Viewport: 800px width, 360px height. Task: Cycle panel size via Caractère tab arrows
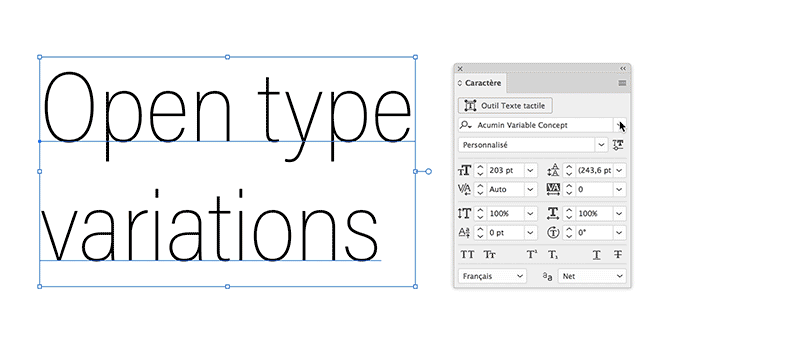pyautogui.click(x=460, y=83)
